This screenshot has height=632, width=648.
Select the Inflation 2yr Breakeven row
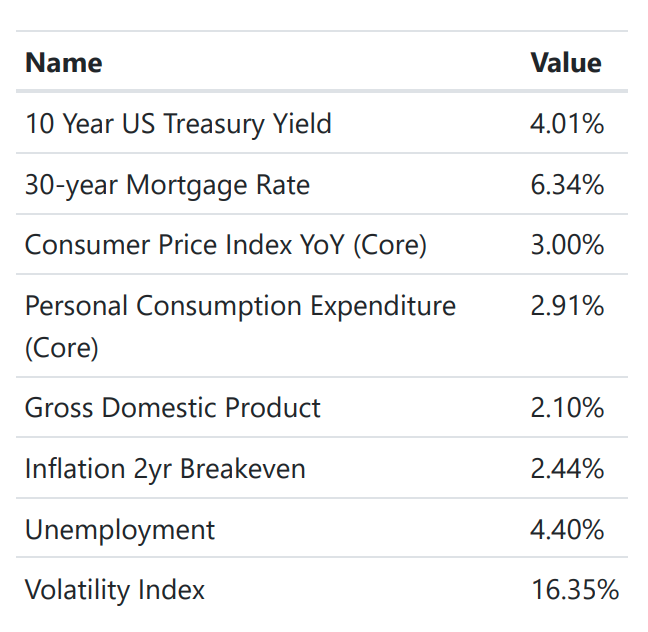click(322, 468)
